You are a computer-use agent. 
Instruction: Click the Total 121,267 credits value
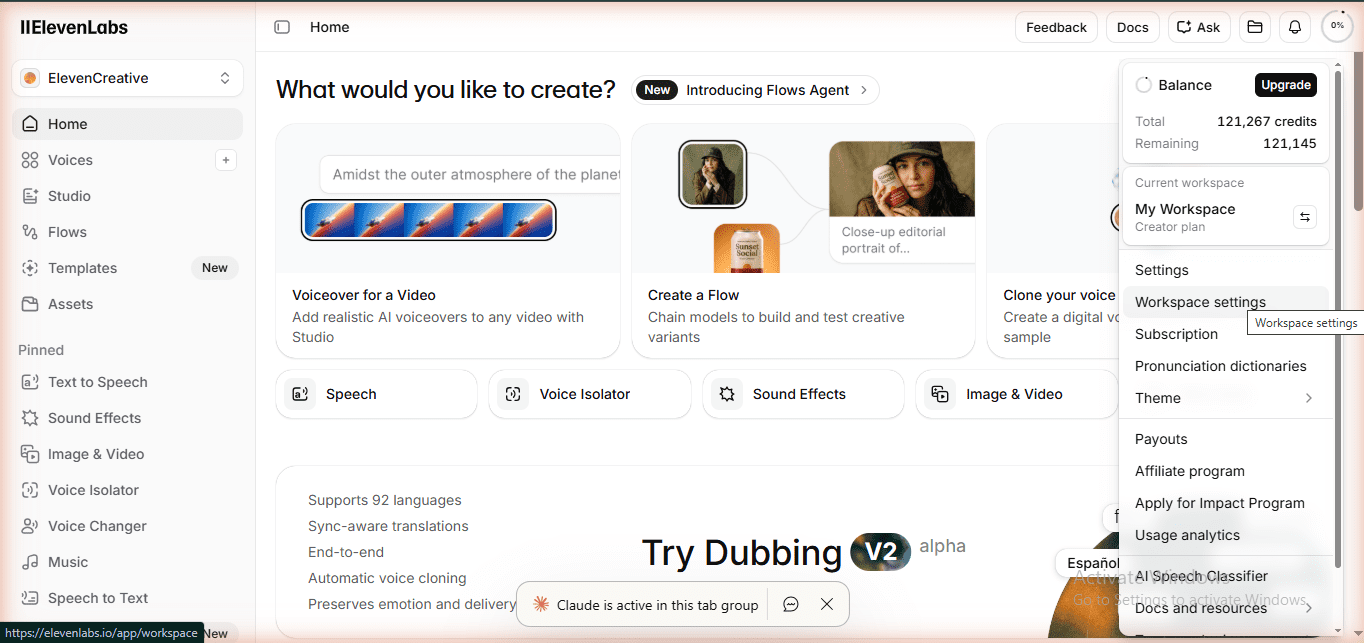(1267, 121)
